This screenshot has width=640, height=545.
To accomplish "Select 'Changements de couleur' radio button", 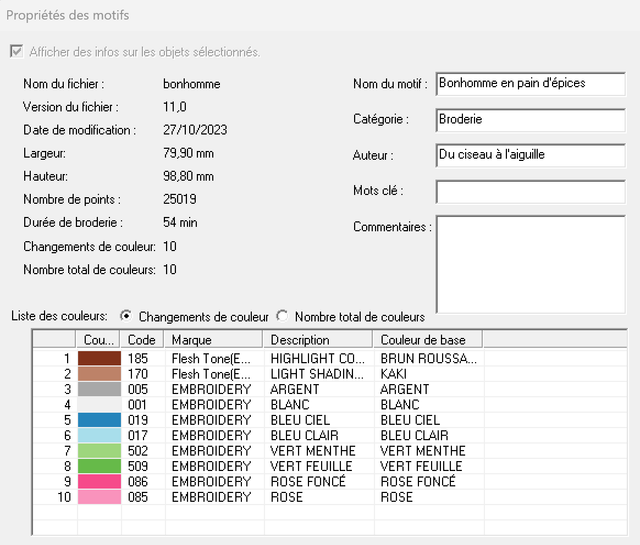I will coord(126,316).
